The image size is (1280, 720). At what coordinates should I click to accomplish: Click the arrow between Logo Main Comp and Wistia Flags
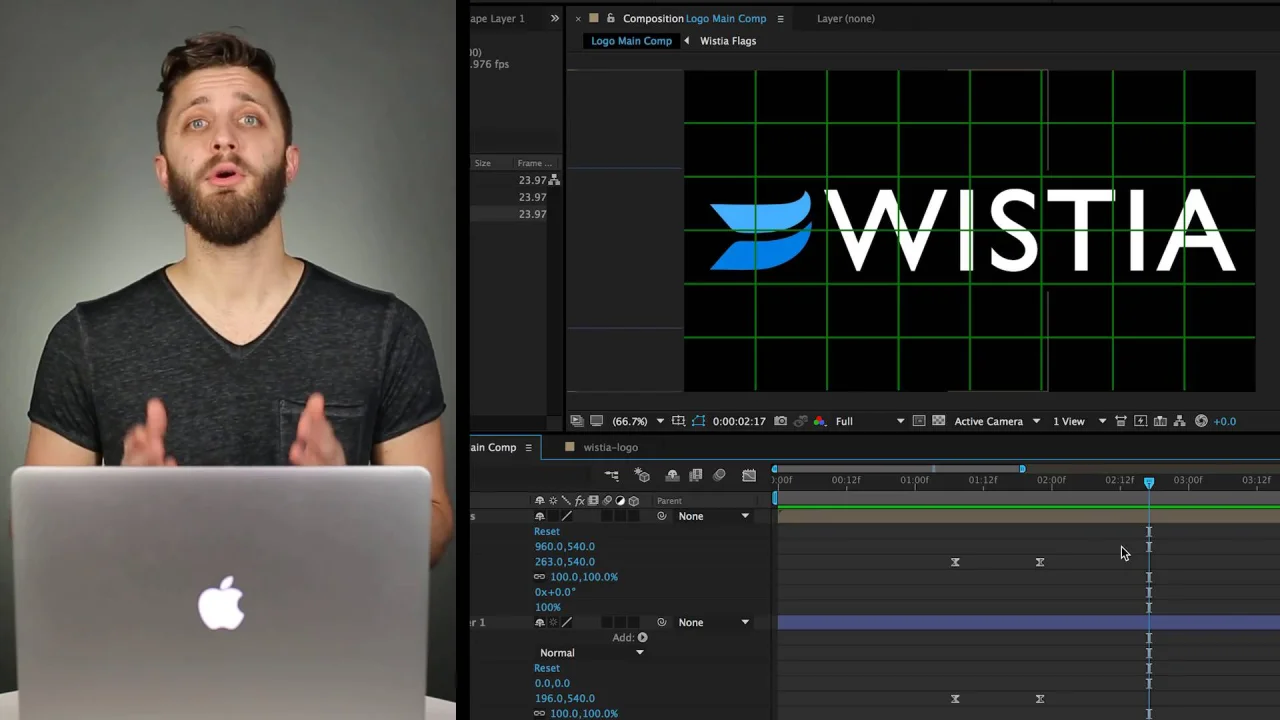[686, 41]
